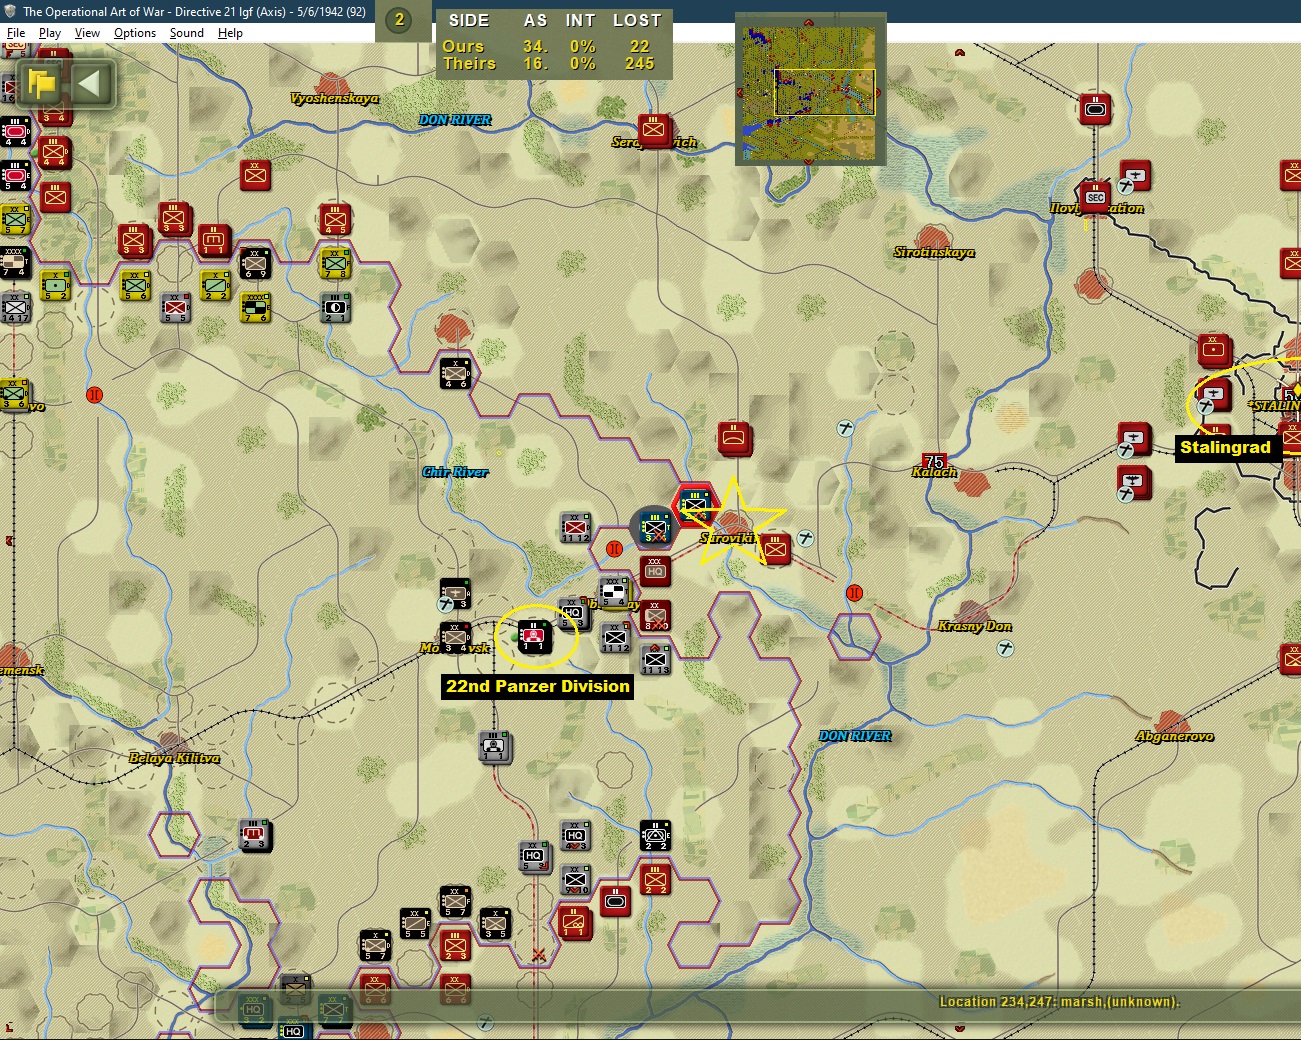Select the black air unit with strength 3
The image size is (1301, 1040).
coord(455,593)
